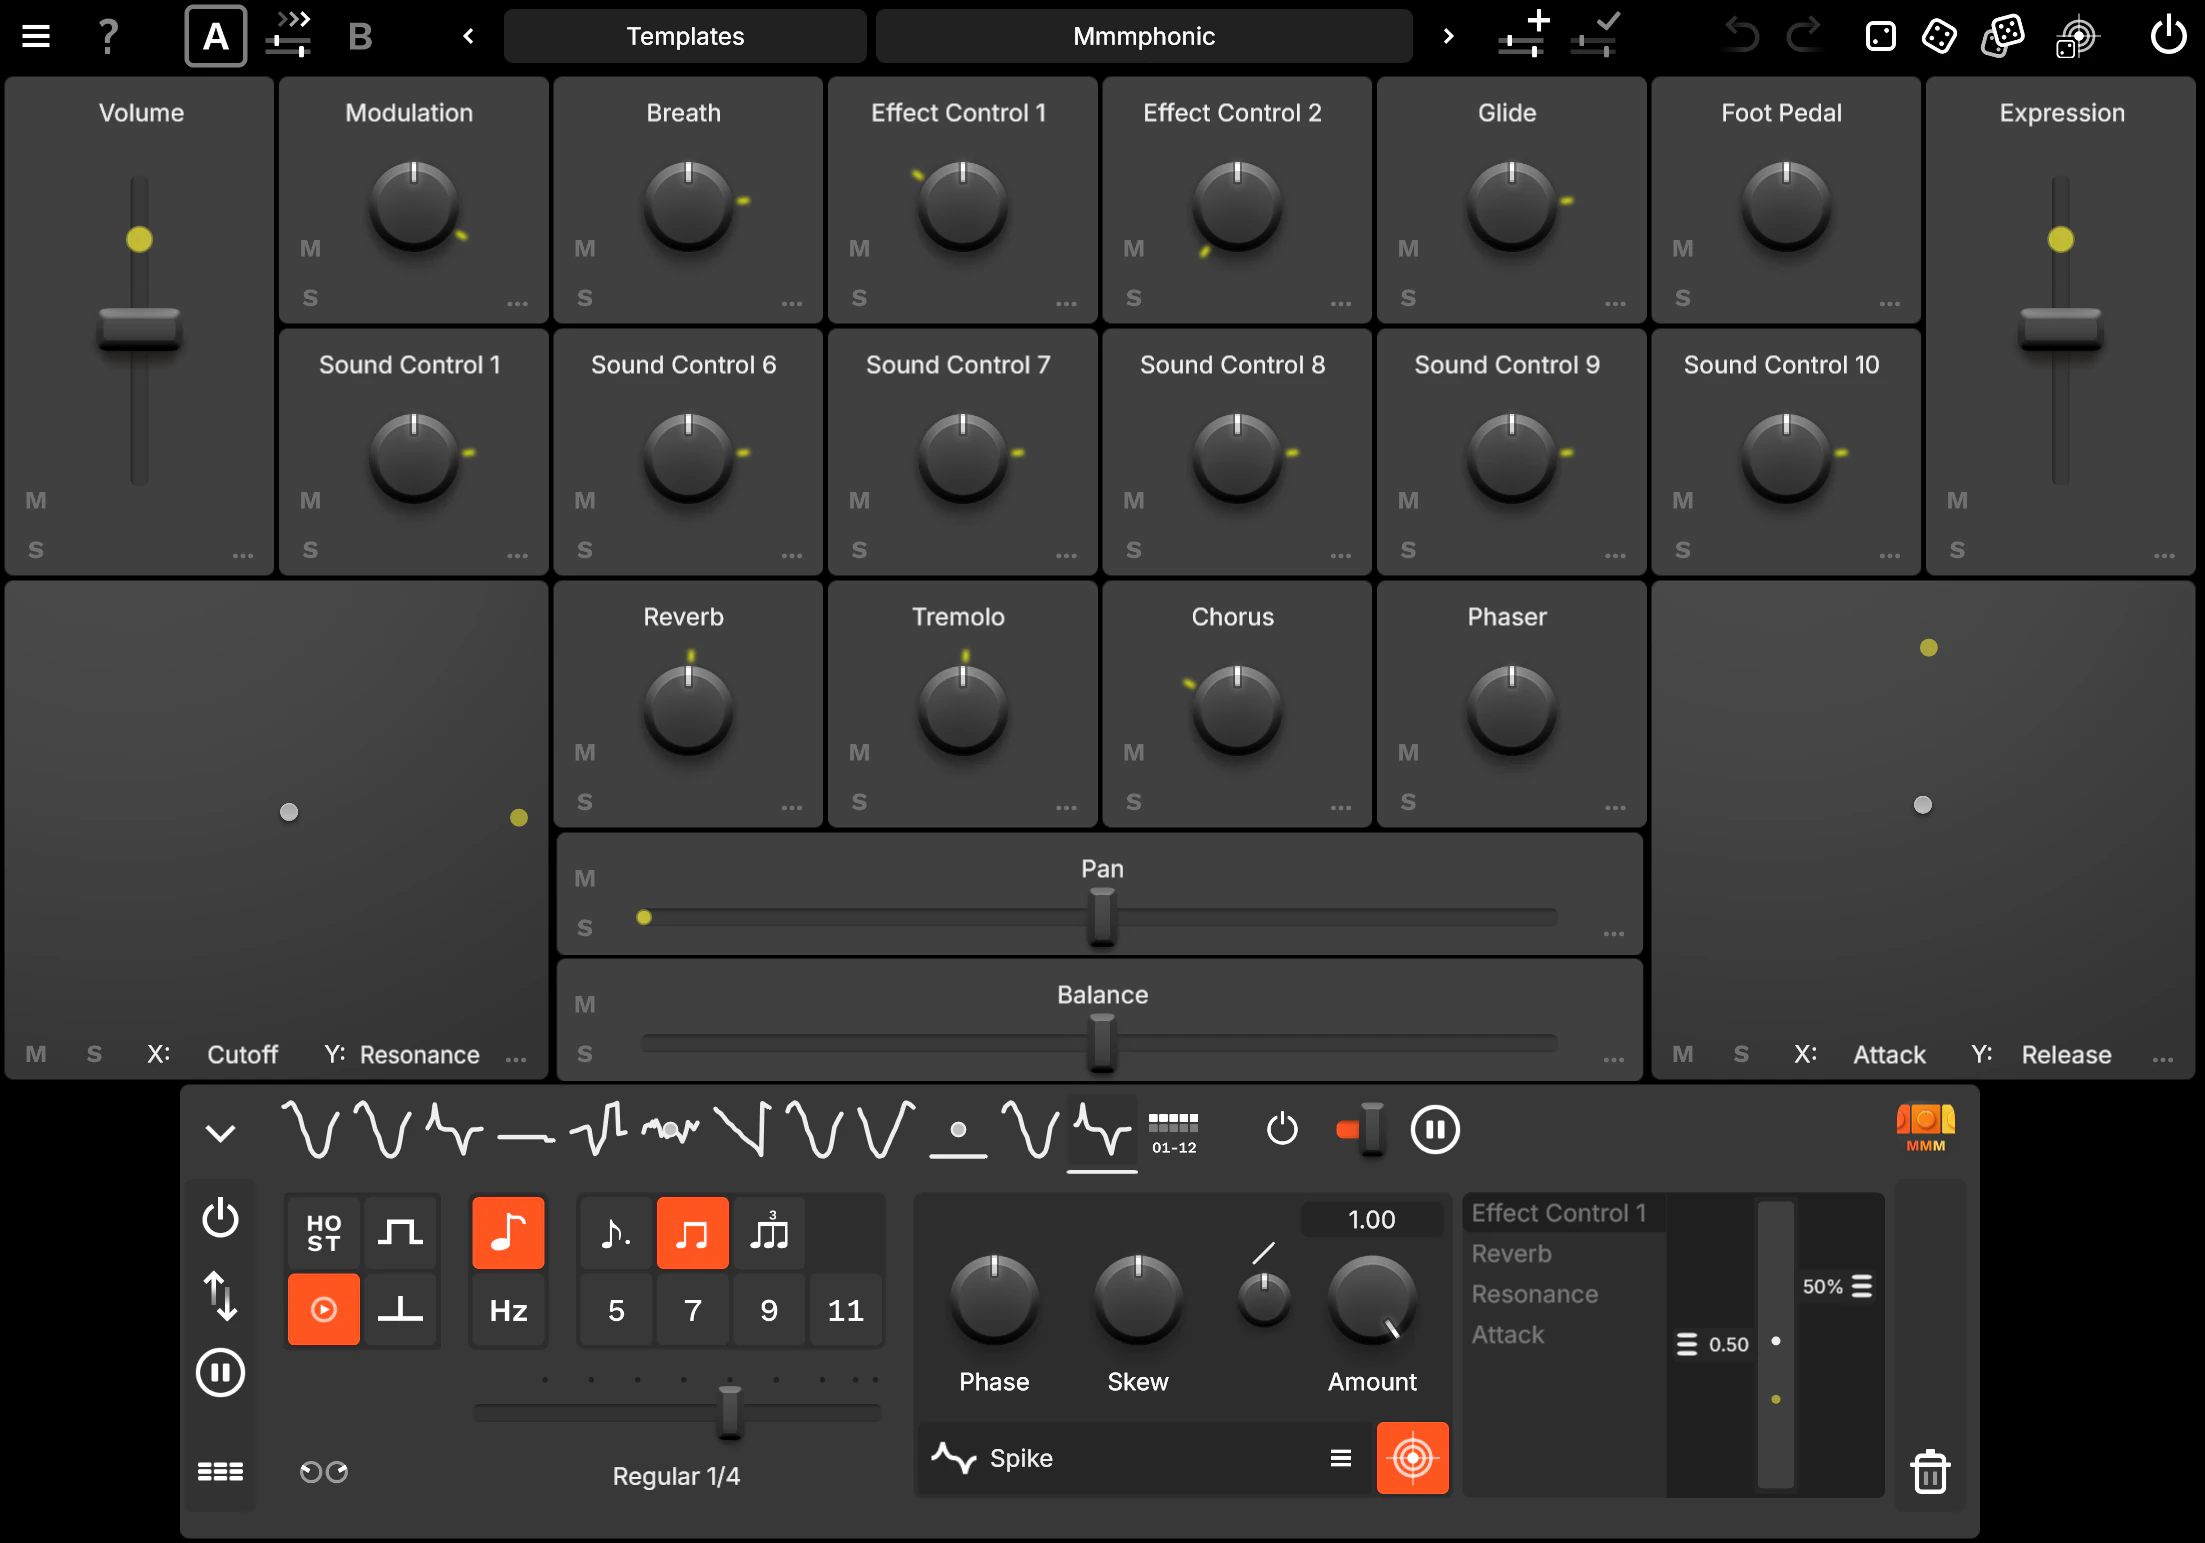Select the square pulse wave mode icon
Viewport: 2205px width, 1543px height.
pos(400,1232)
